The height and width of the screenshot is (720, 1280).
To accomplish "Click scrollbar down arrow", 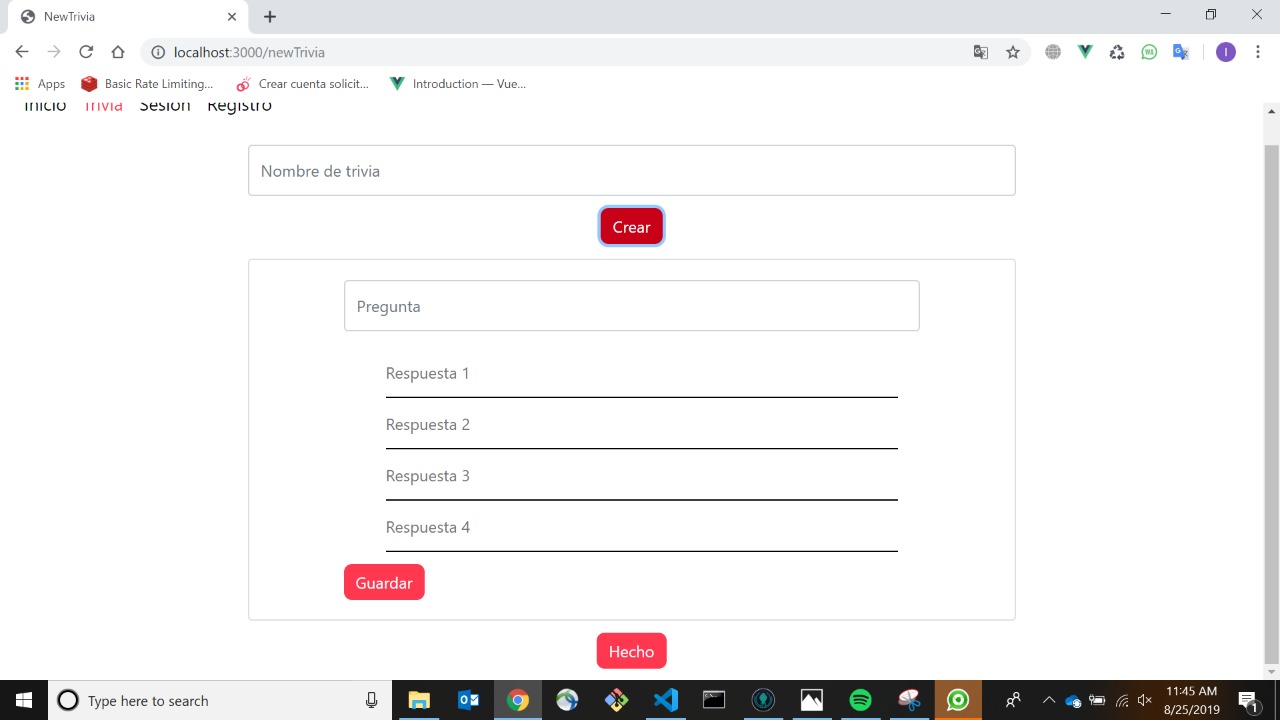I will (x=1272, y=672).
